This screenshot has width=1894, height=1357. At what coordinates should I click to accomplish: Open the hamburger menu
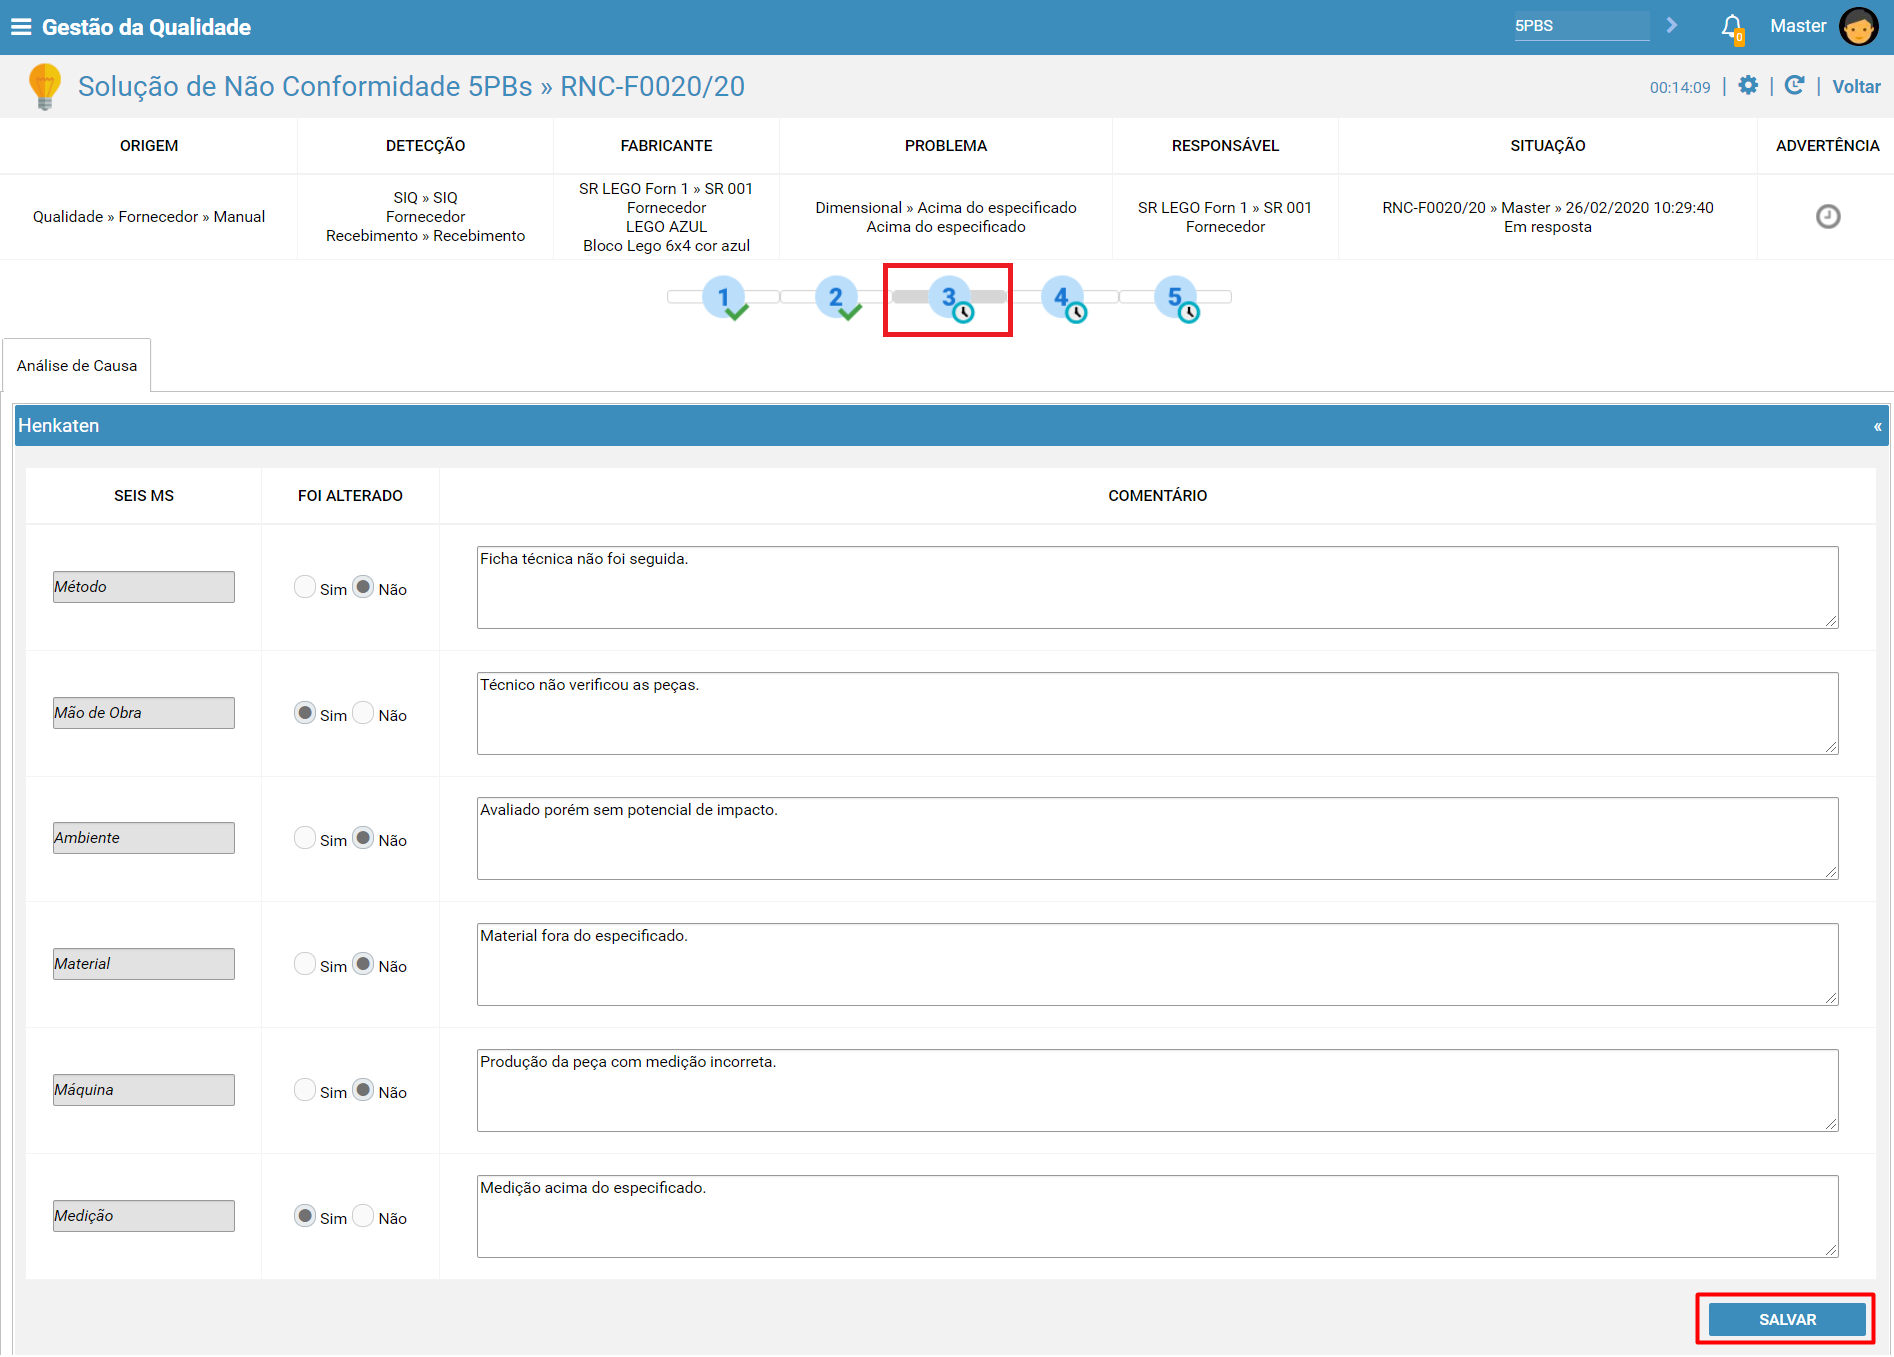click(21, 27)
